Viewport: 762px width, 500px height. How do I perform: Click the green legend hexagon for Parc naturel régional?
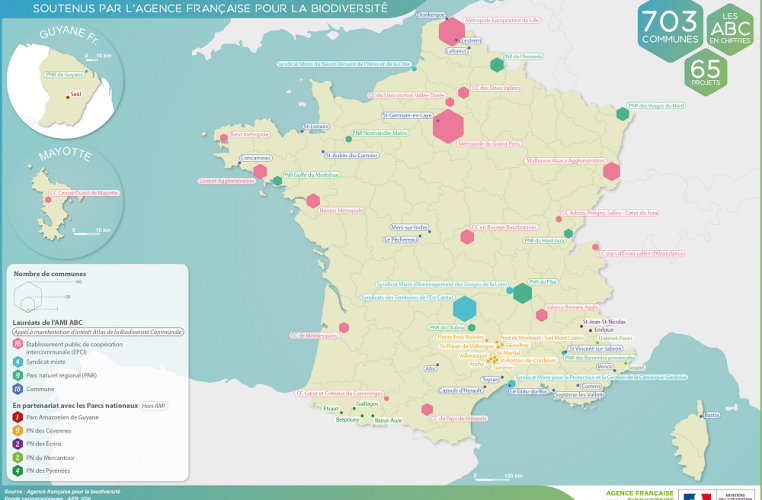coord(17,375)
